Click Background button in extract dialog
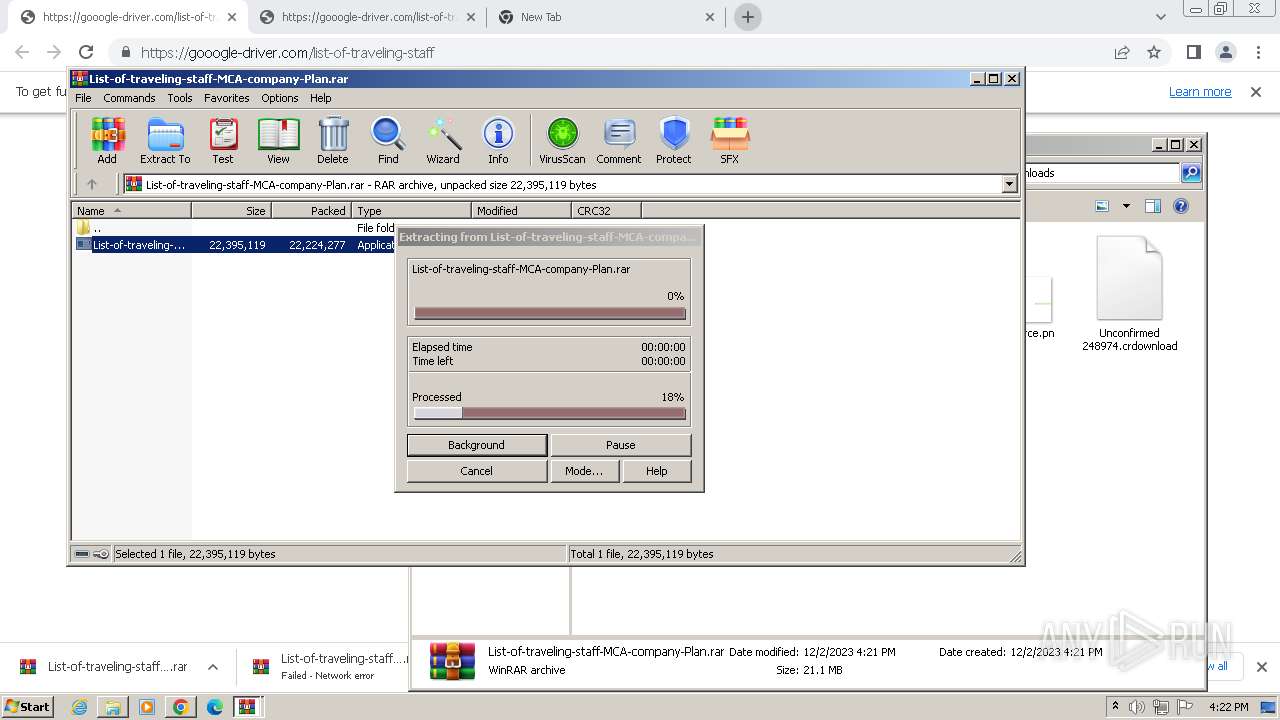Screen dimensions: 1280x720 [x=477, y=445]
